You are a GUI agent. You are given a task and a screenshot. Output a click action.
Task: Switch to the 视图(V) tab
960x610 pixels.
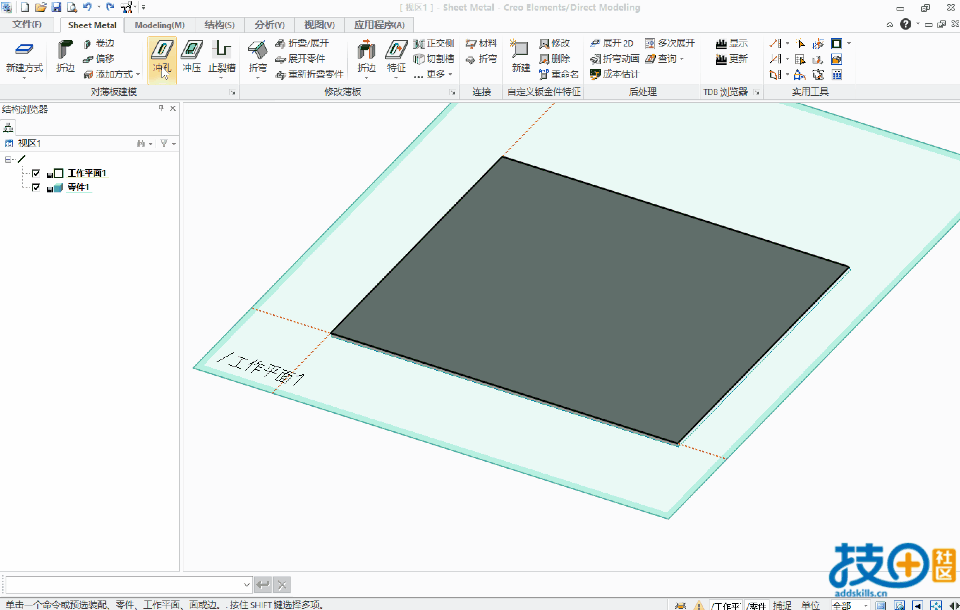pyautogui.click(x=319, y=25)
